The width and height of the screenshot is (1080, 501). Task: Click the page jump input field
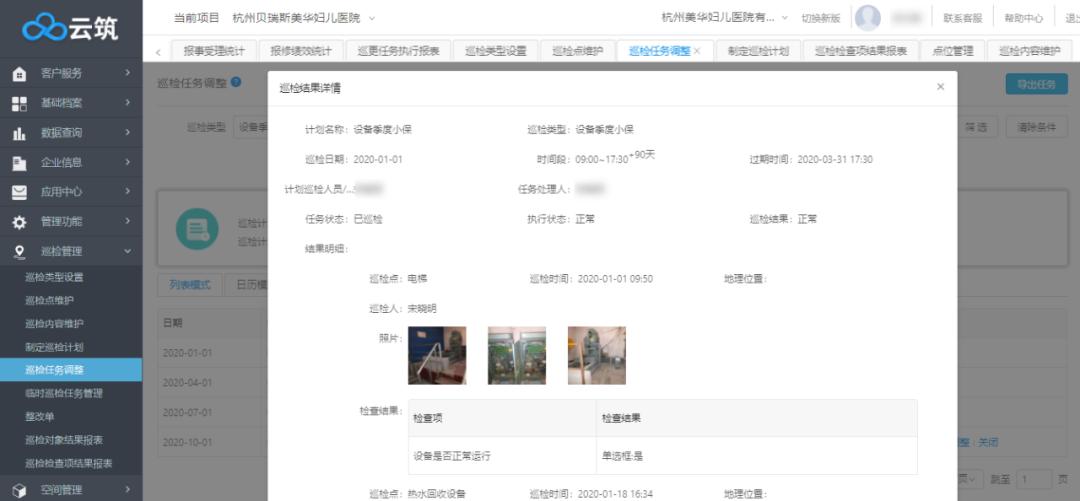1034,479
